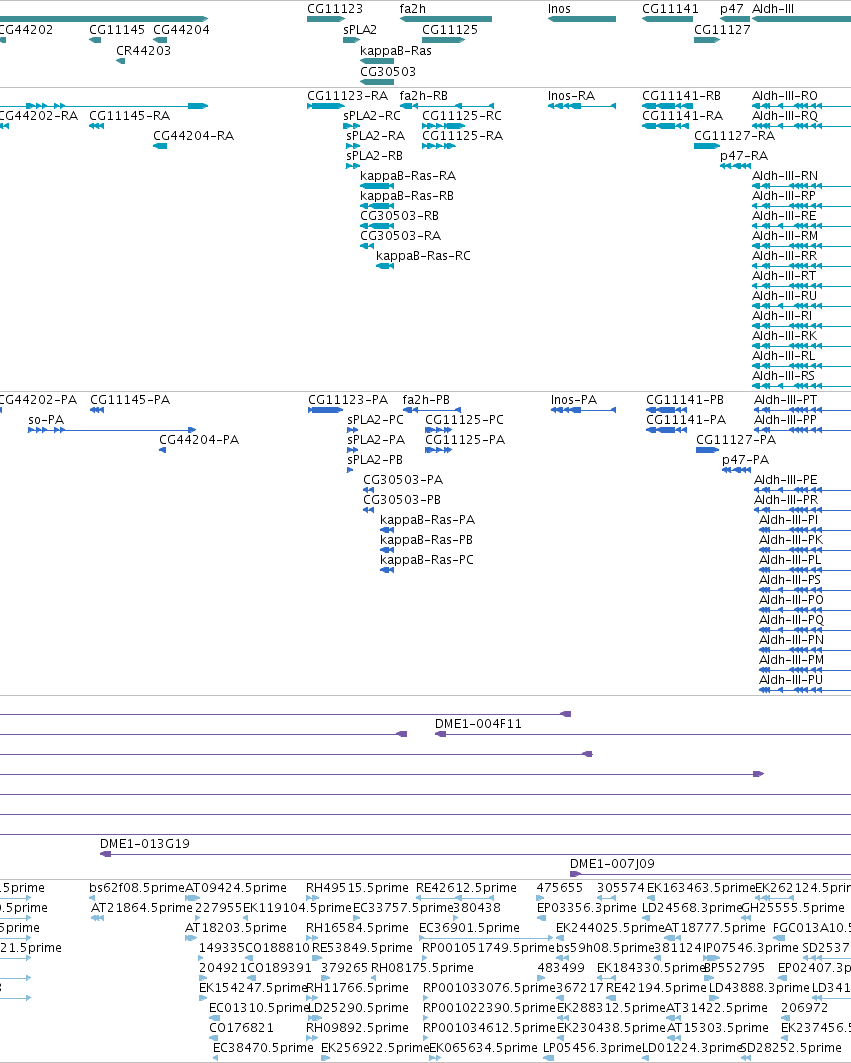Open EST EC36901.5prime

[469, 928]
